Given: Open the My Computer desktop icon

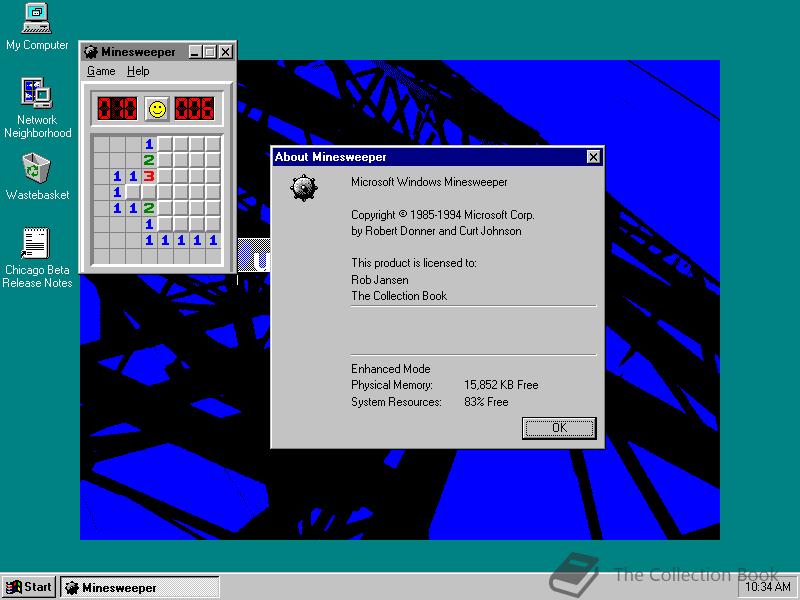Looking at the screenshot, I should [37, 27].
